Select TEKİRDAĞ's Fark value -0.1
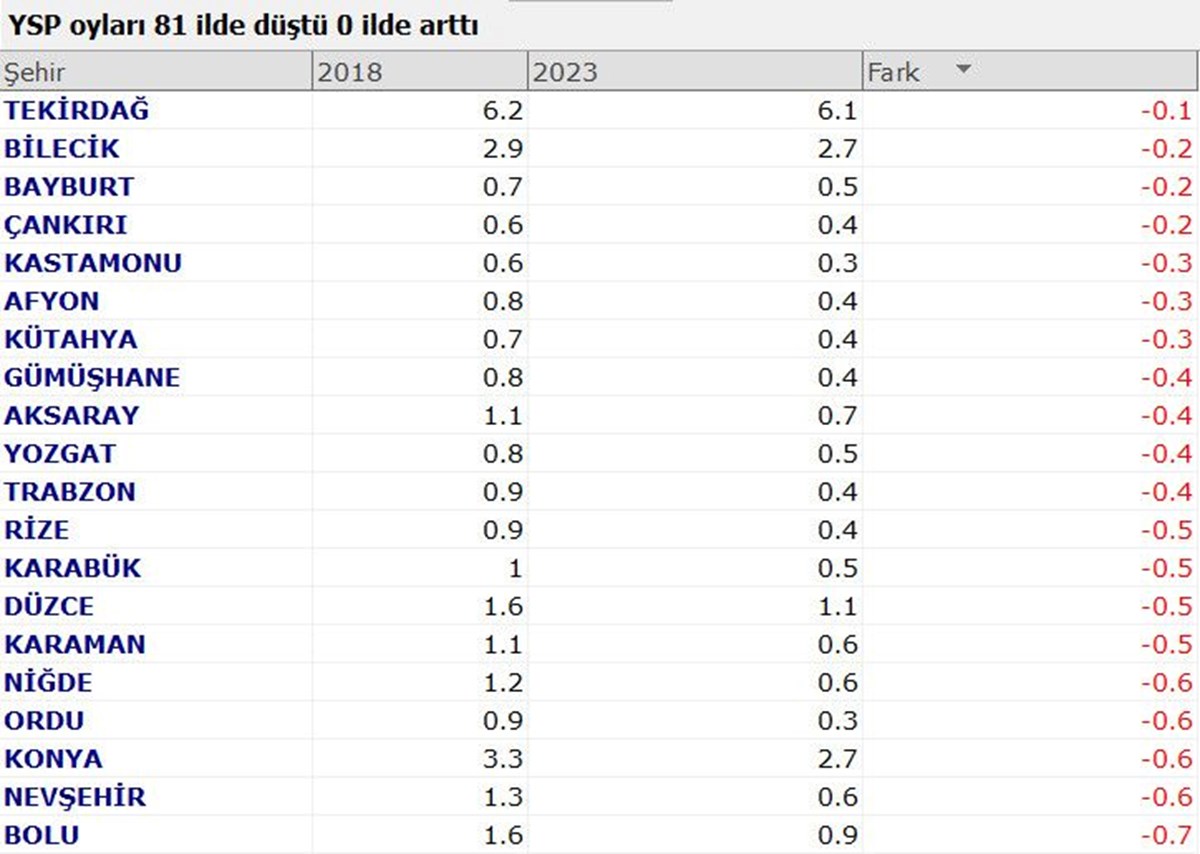 [1167, 110]
